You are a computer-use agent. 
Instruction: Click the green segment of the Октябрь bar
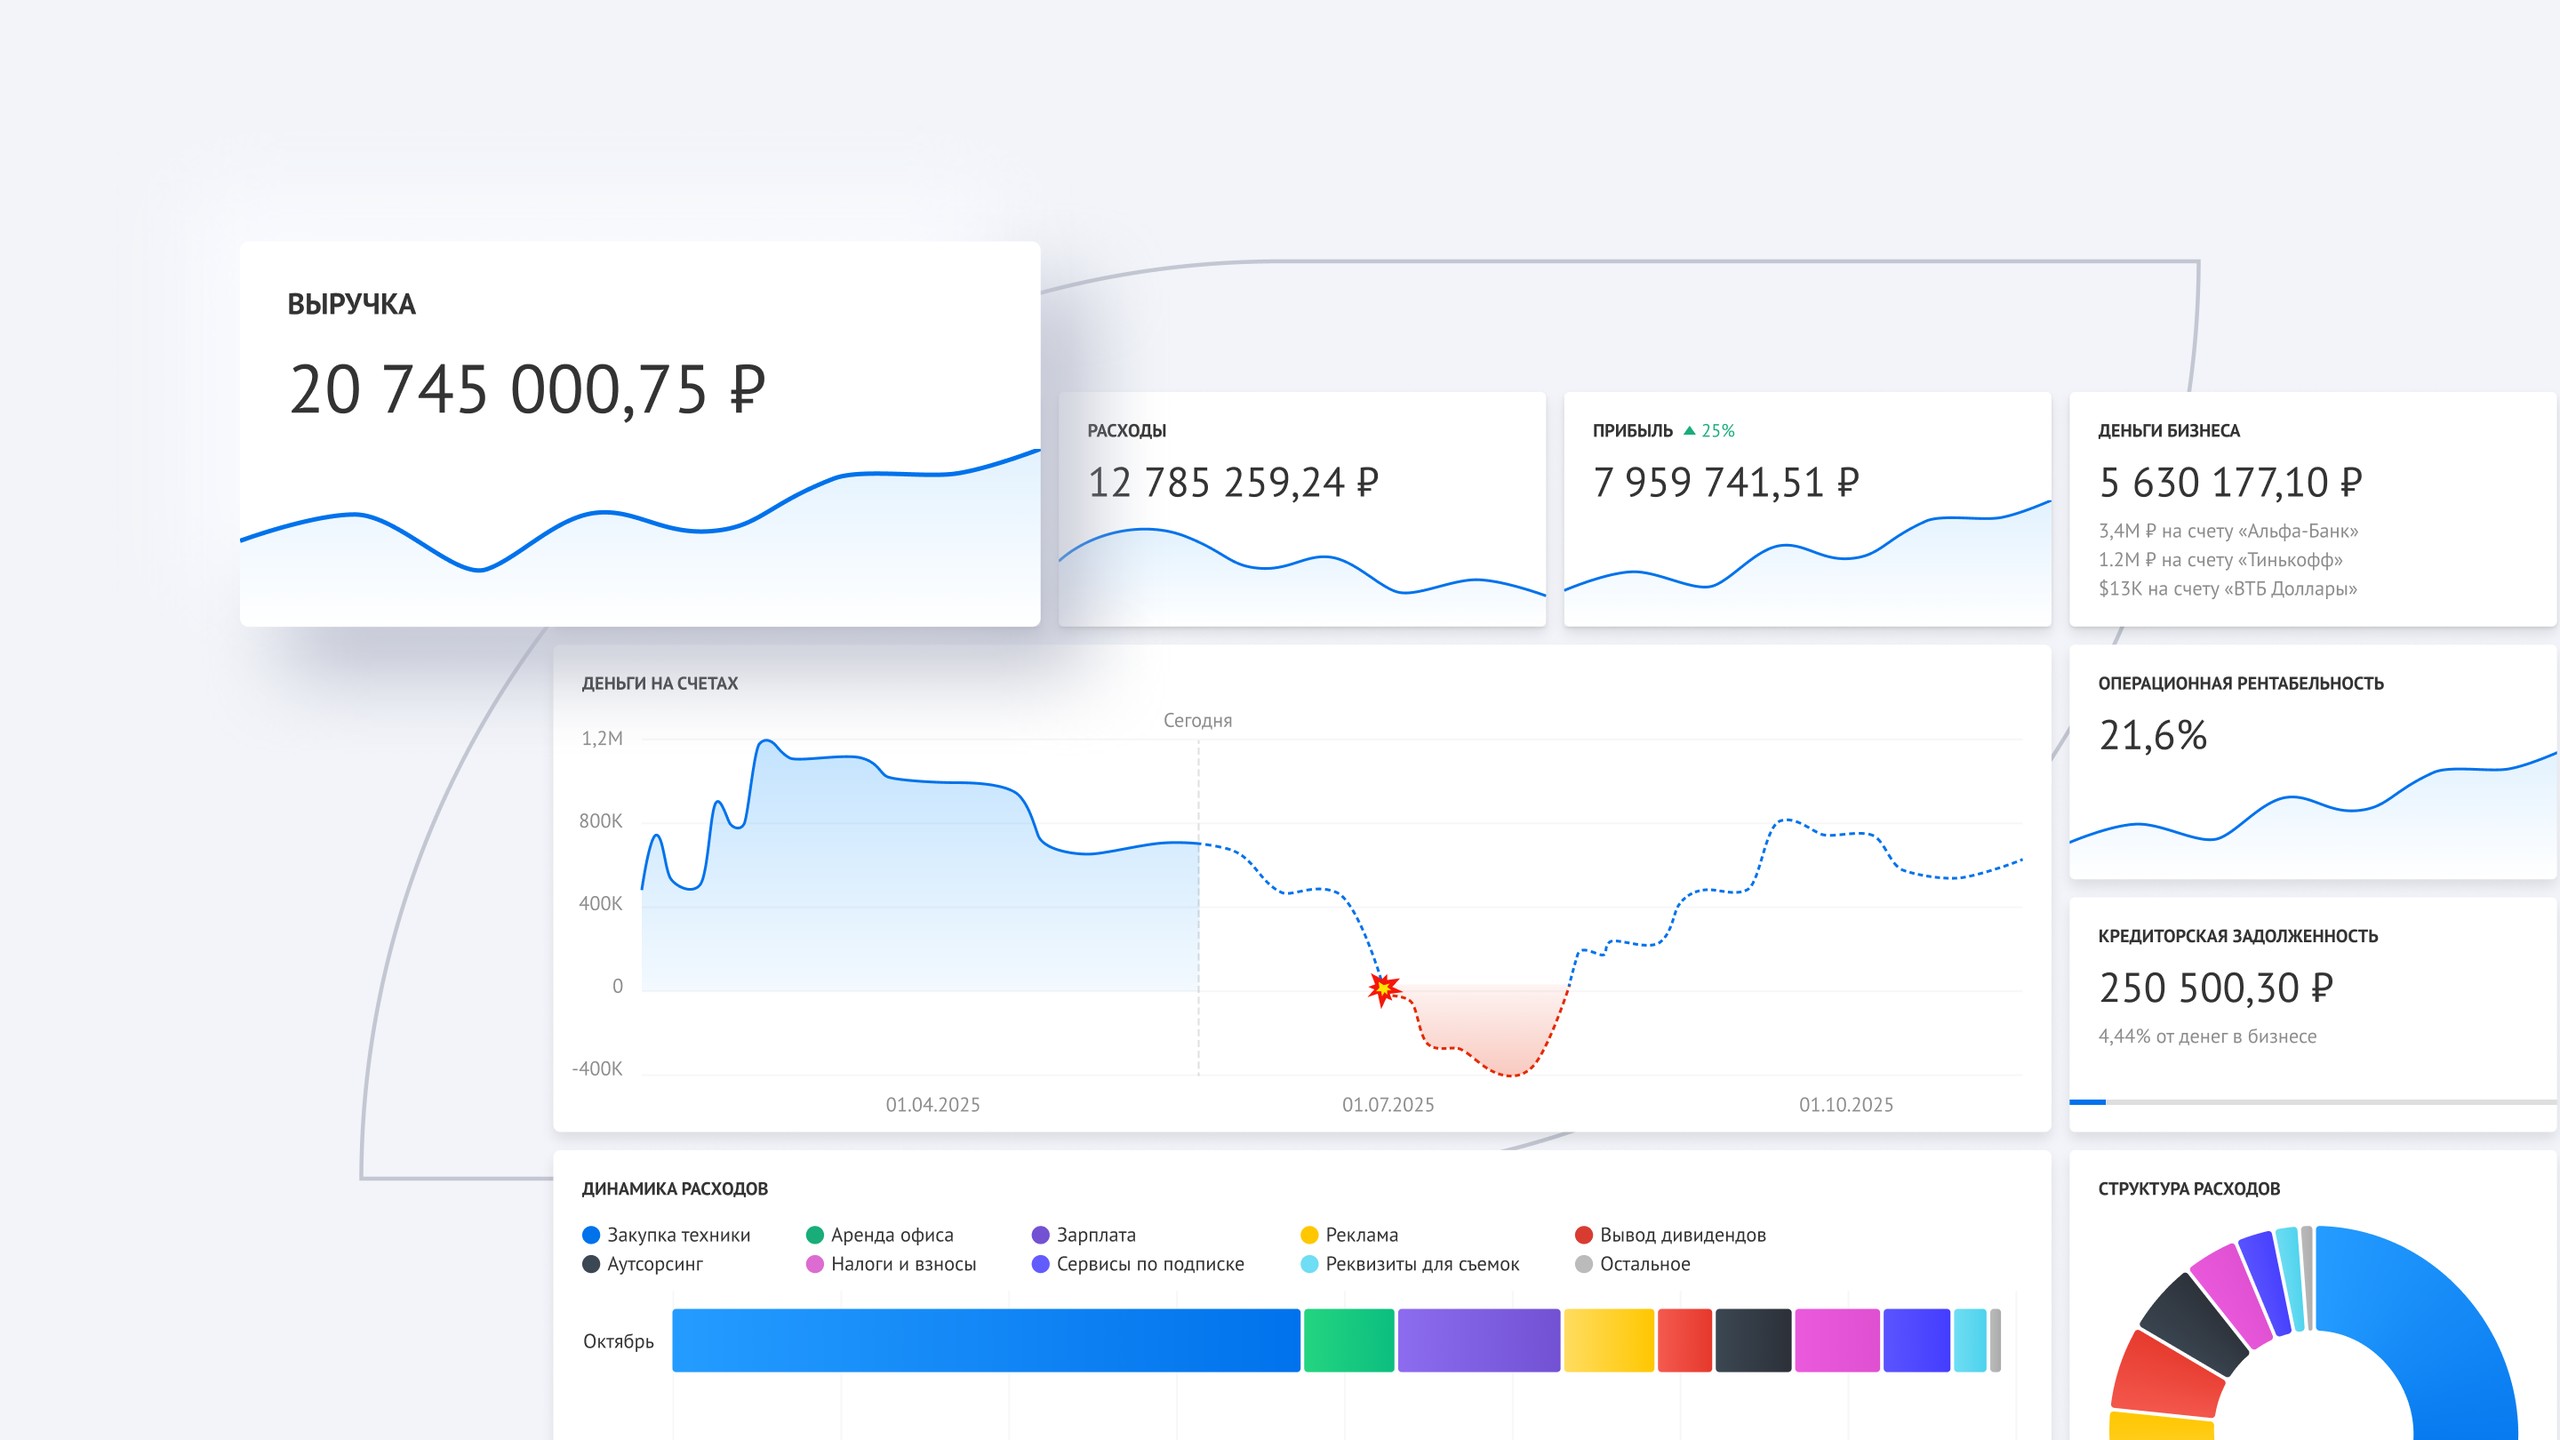click(x=1349, y=1340)
